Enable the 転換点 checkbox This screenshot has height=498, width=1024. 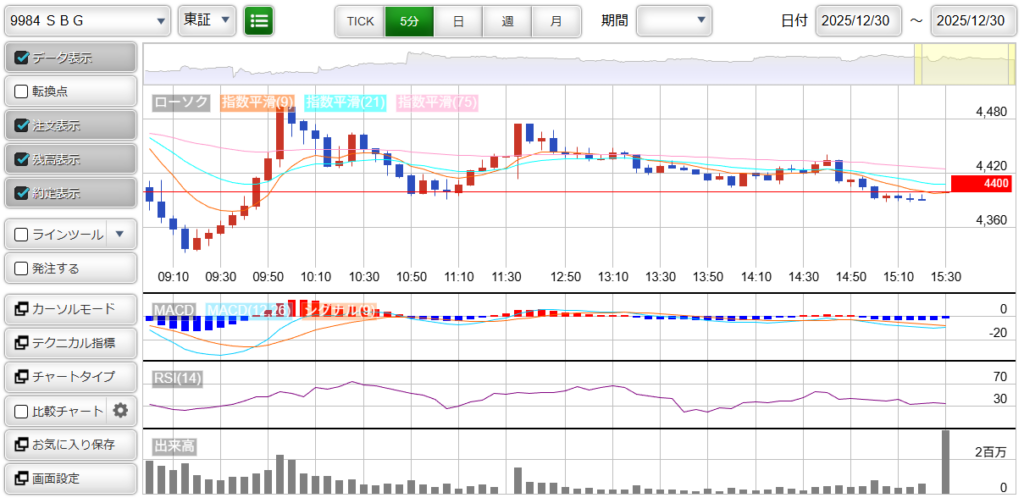tap(22, 91)
